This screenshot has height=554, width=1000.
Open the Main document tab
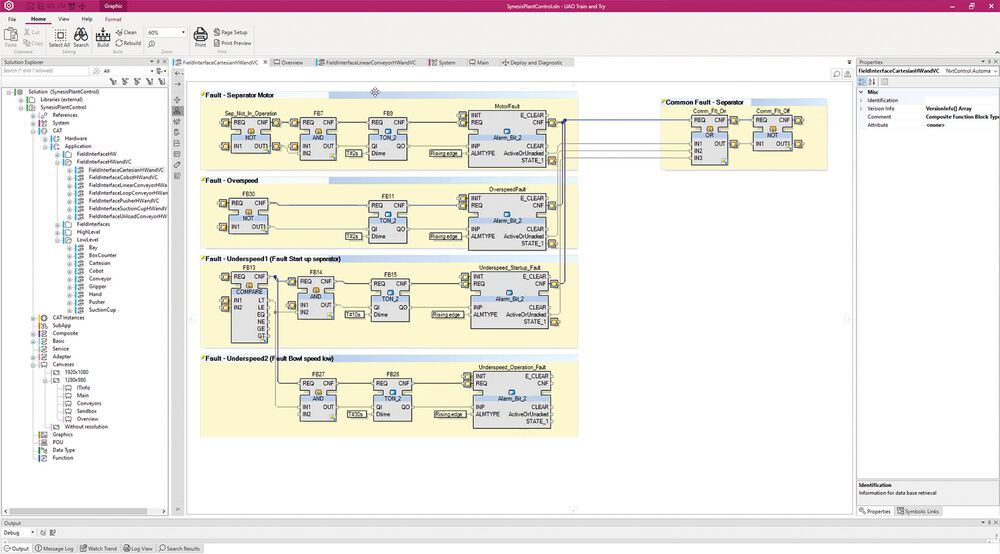[x=479, y=62]
